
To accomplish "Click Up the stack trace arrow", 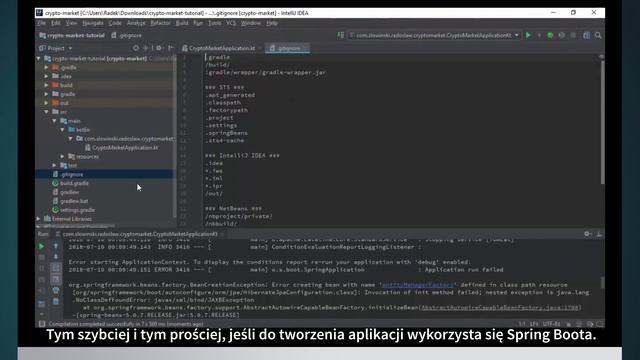I will coord(56,247).
